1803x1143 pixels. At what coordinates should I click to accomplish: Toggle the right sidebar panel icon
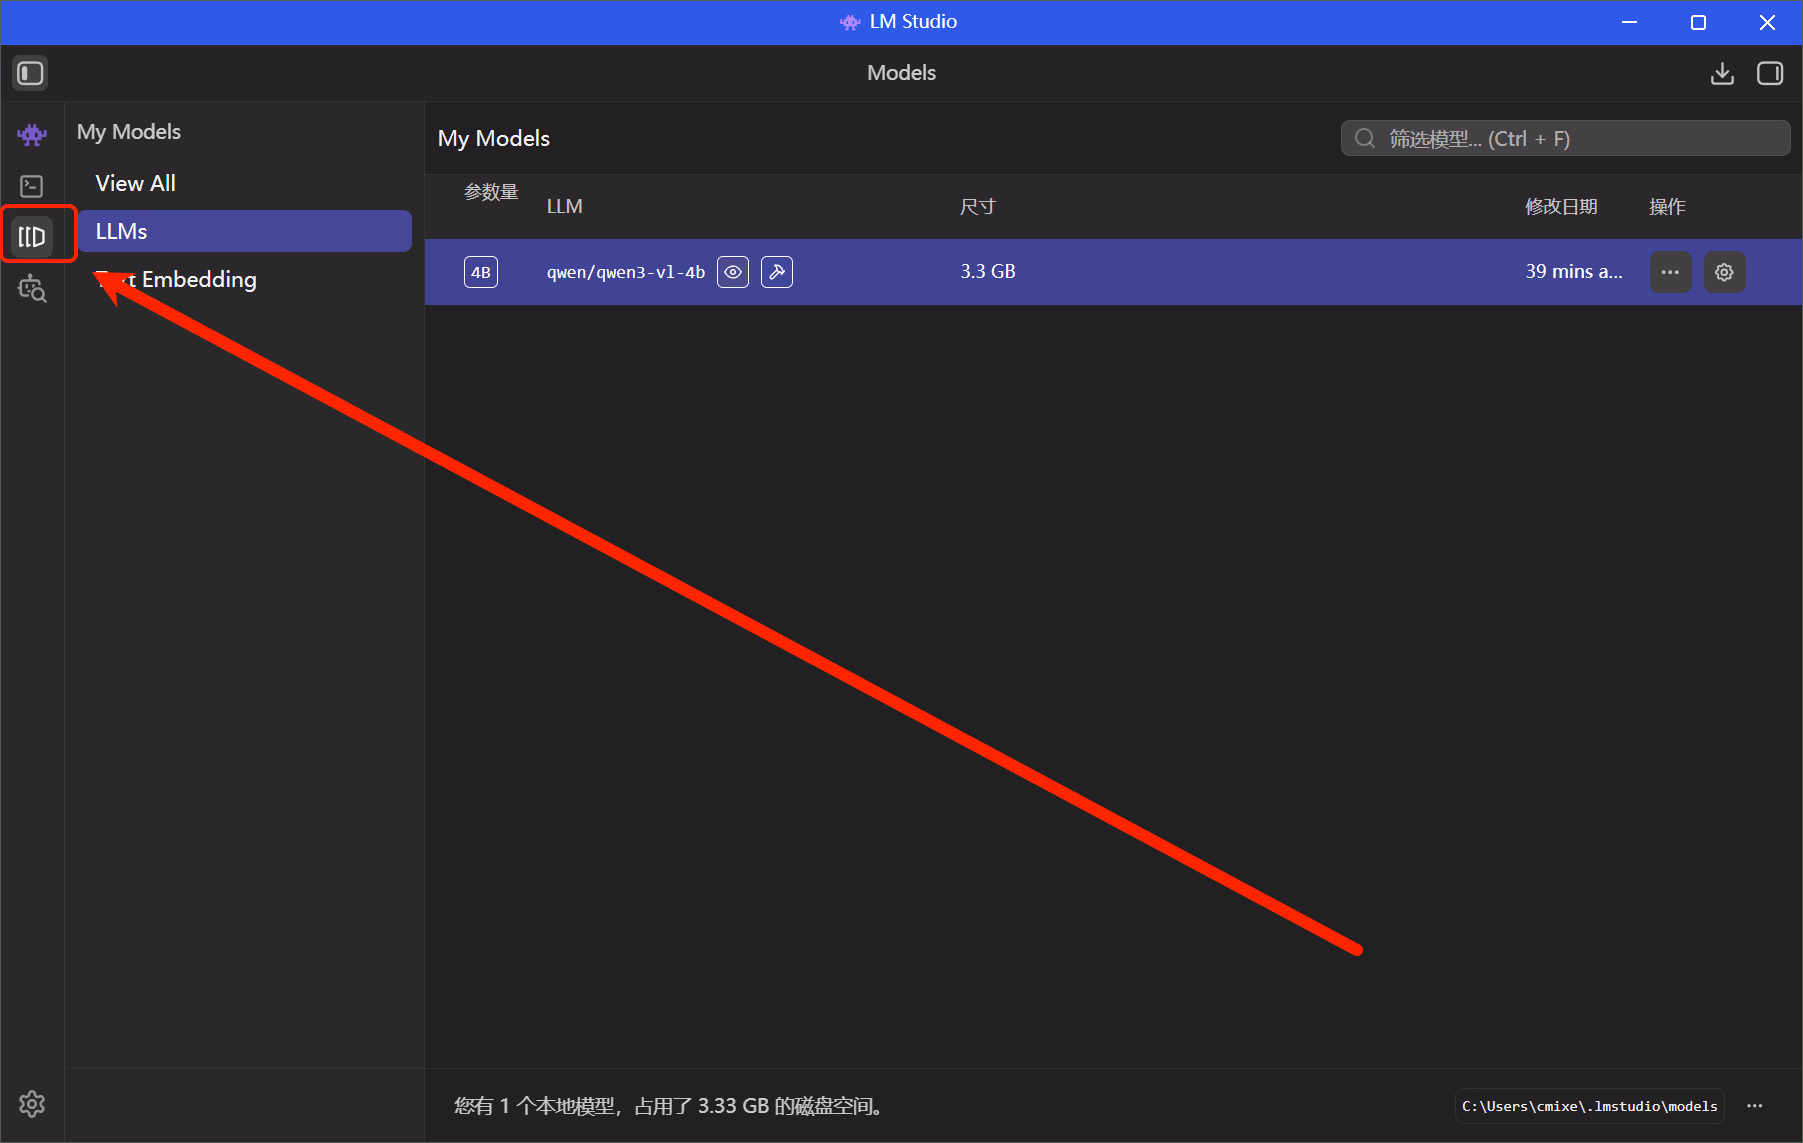[1770, 73]
